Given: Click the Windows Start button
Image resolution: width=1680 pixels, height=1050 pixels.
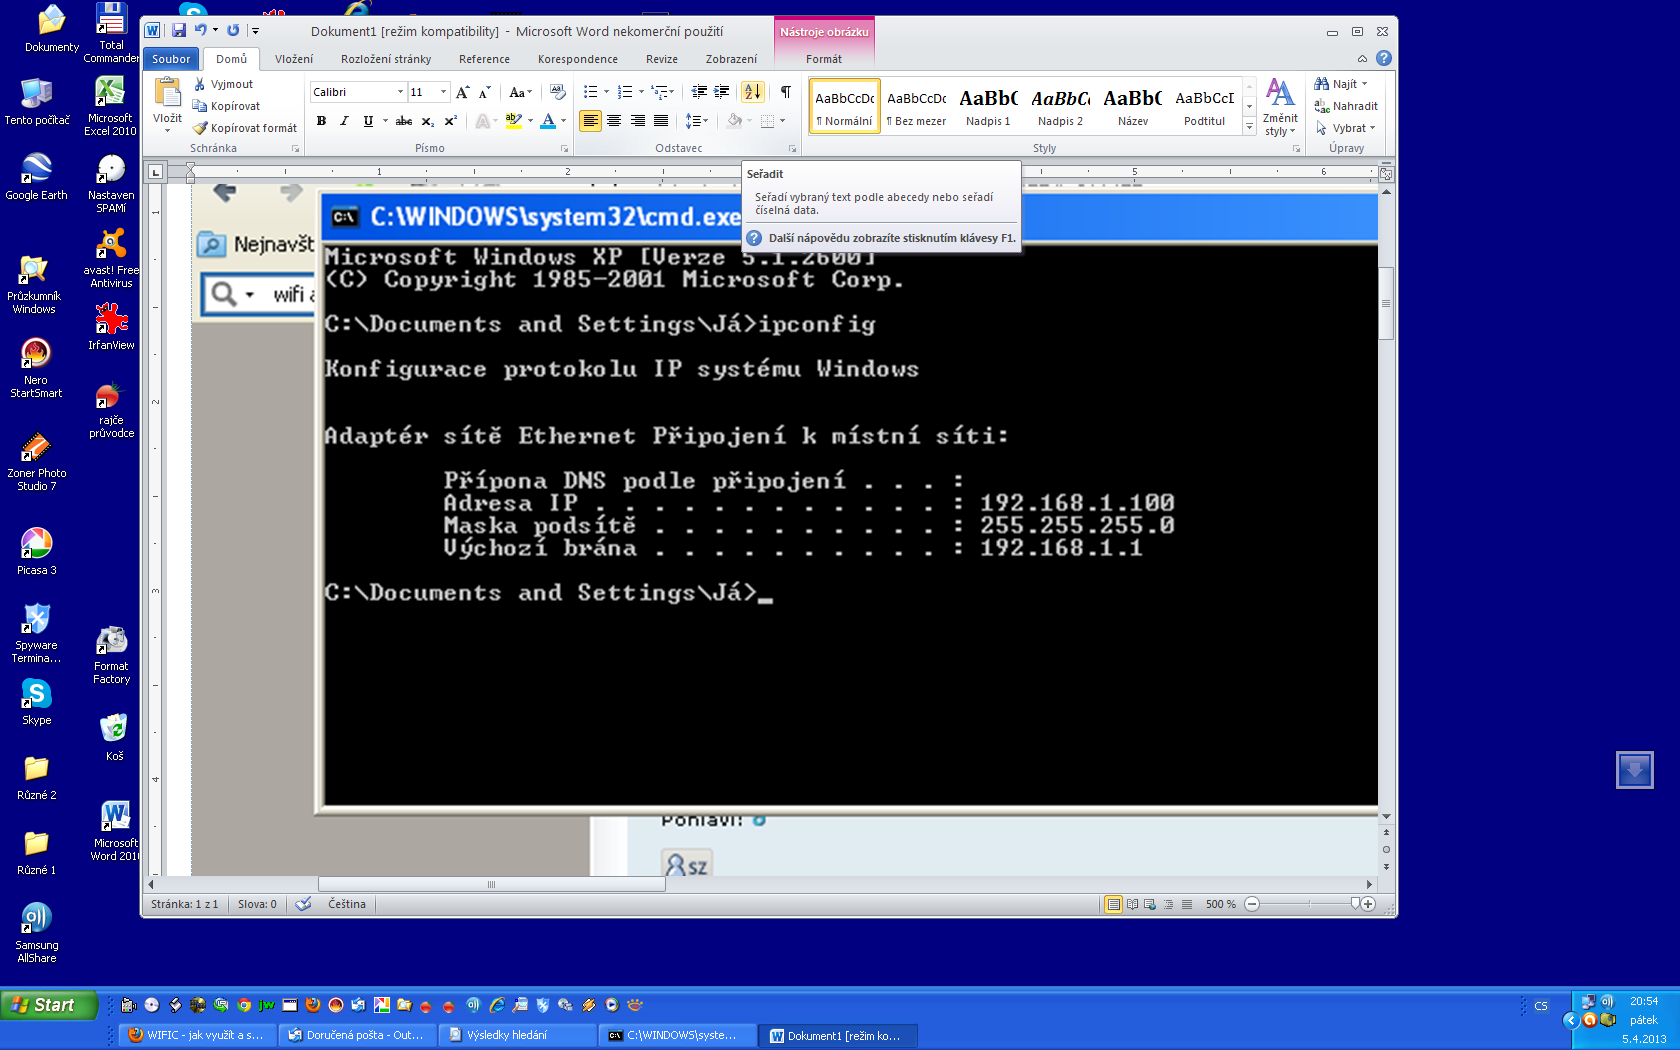Looking at the screenshot, I should (49, 1005).
